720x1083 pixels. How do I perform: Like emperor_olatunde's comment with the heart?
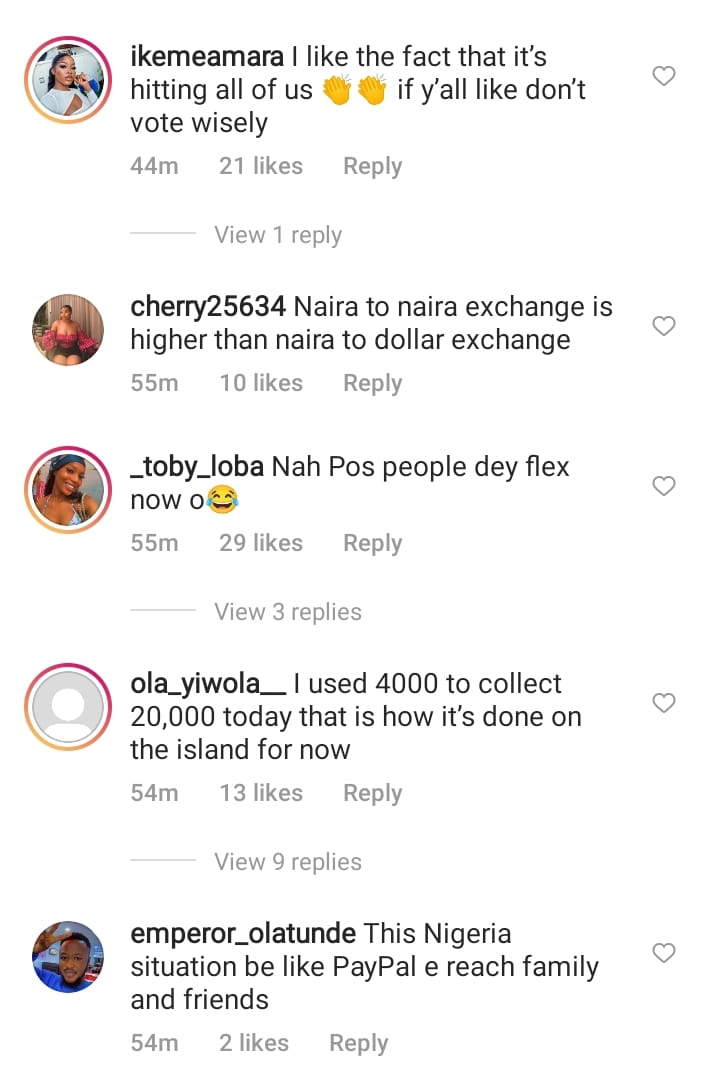pyautogui.click(x=664, y=953)
